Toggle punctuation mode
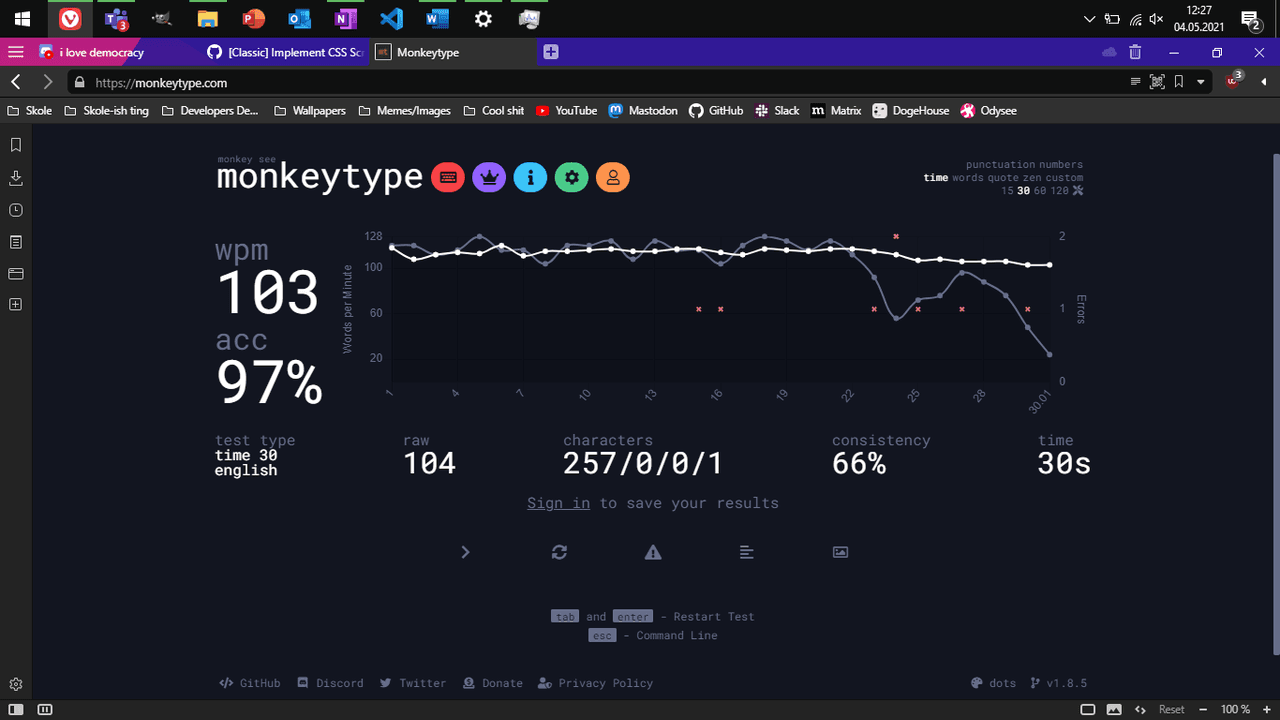1280x720 pixels. [1000, 165]
